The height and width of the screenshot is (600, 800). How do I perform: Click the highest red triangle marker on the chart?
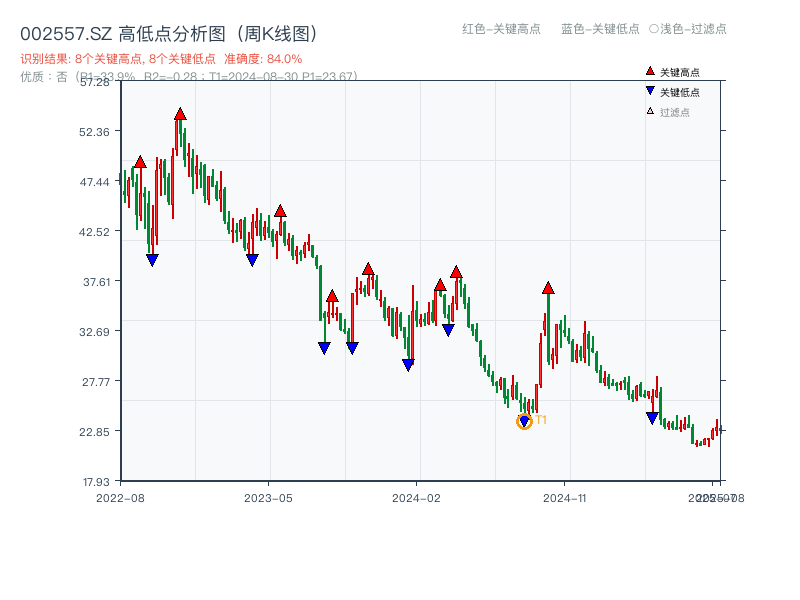pyautogui.click(x=180, y=115)
